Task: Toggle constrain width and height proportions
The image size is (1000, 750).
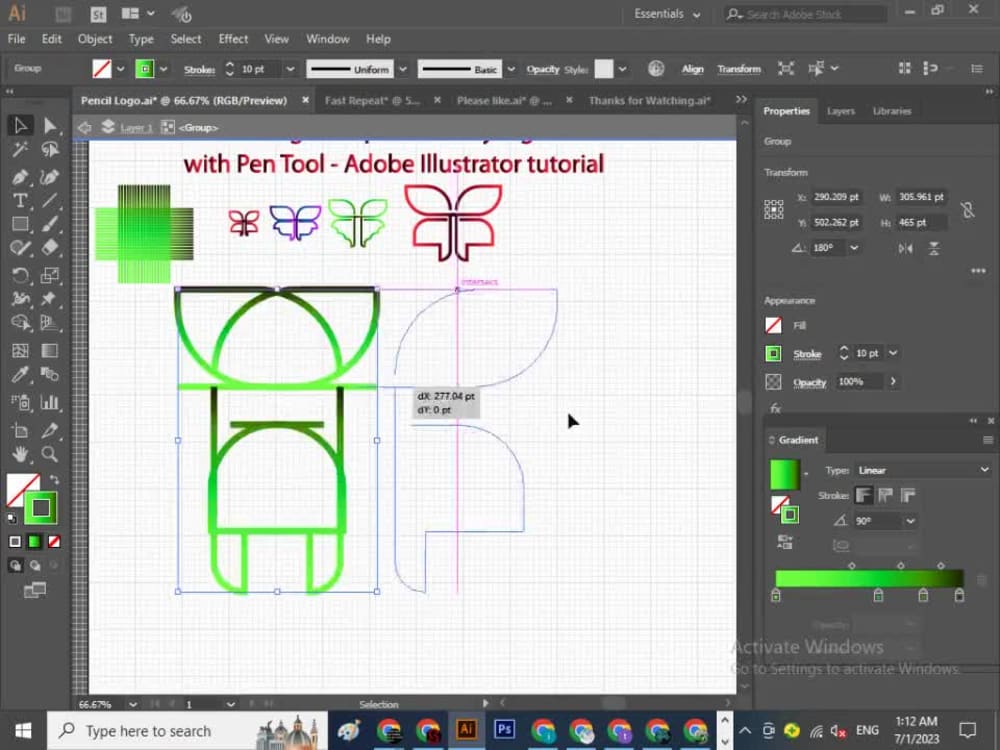Action: tap(967, 210)
